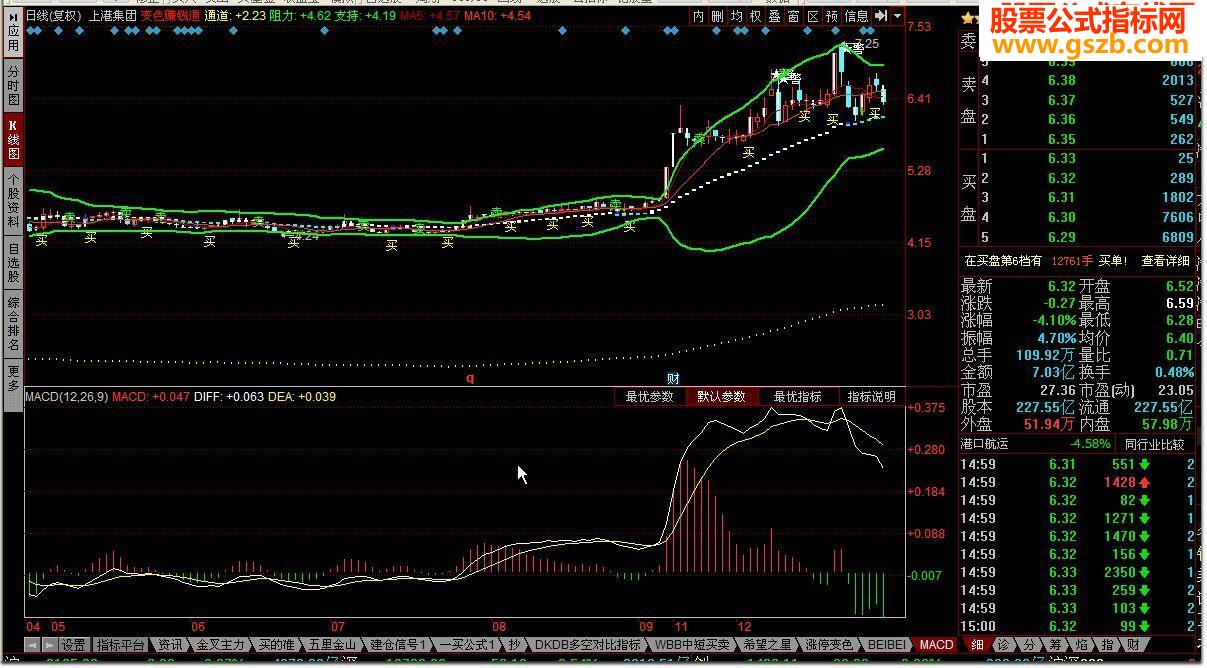Click the 叠 overlay stock button

(x=774, y=16)
